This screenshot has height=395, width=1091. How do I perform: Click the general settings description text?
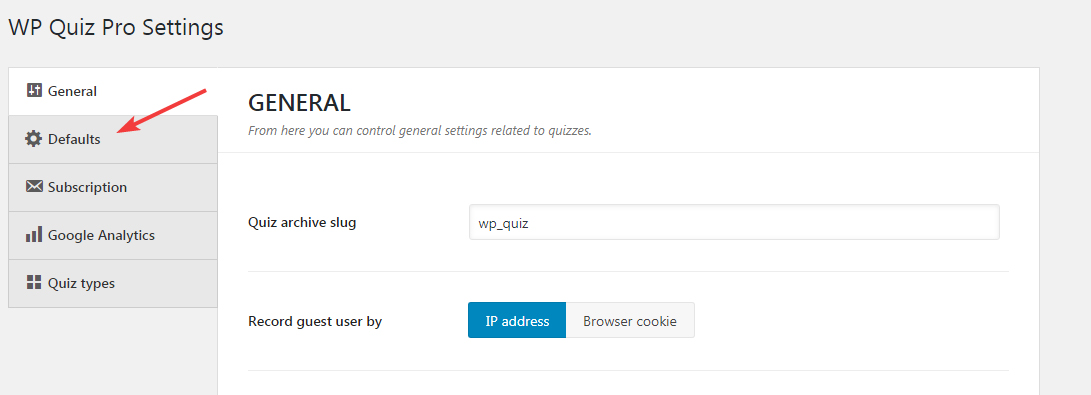(420, 130)
